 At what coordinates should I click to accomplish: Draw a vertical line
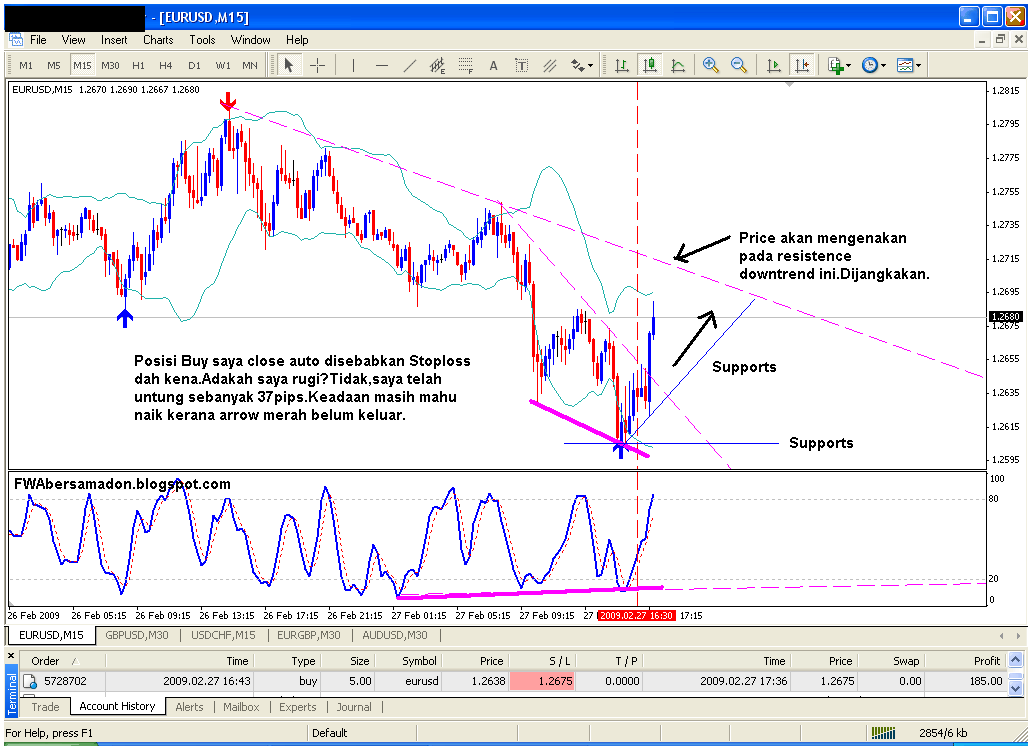(x=353, y=65)
